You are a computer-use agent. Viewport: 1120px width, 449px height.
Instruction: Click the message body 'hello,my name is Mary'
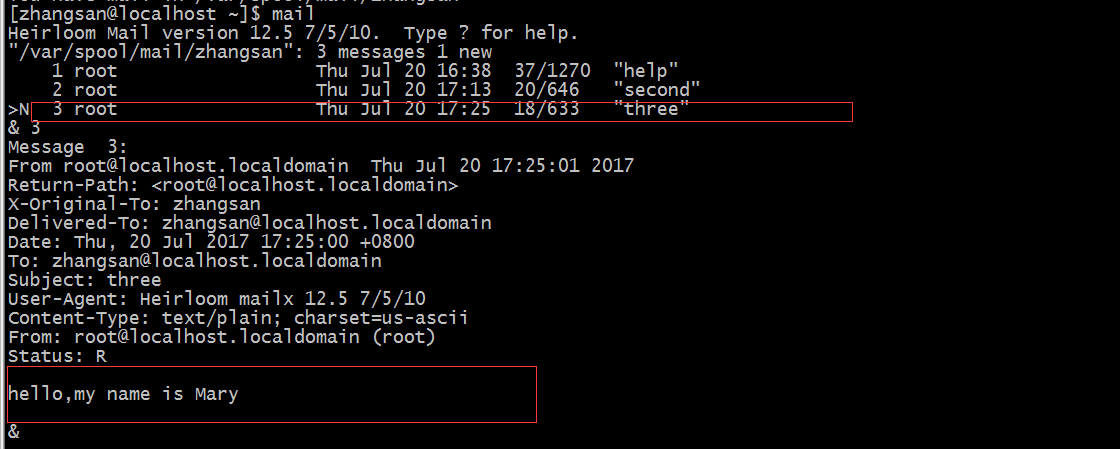(x=123, y=394)
